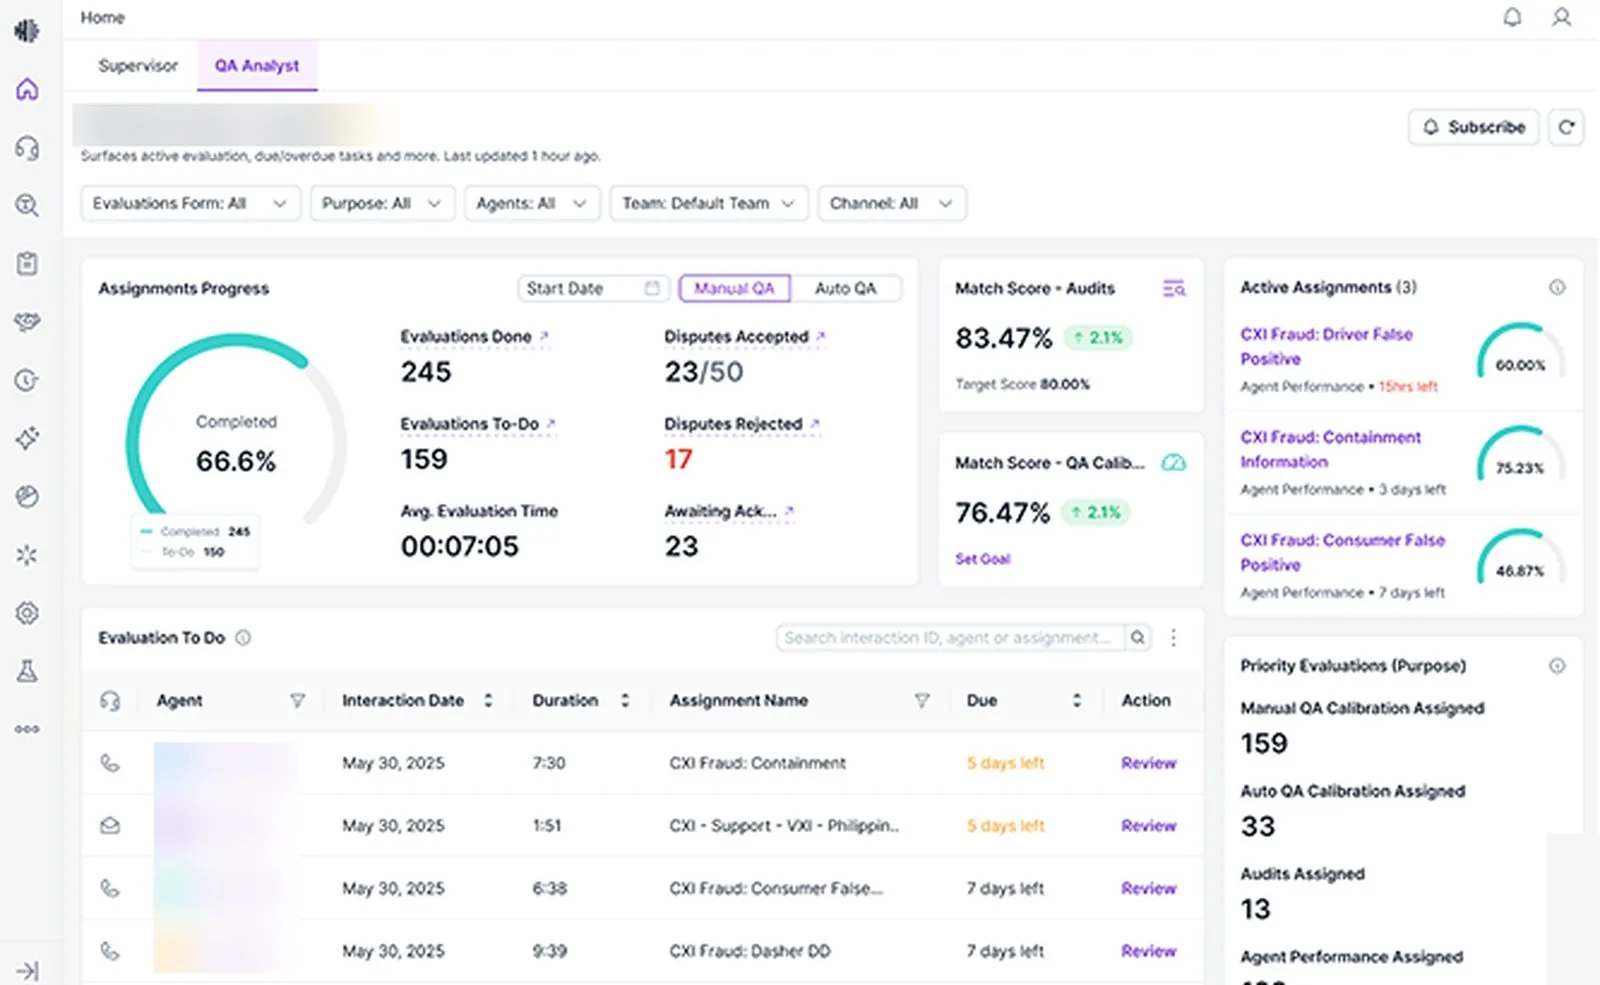Click the search magnifier in Evaluation To Do
1600x985 pixels.
click(1138, 638)
